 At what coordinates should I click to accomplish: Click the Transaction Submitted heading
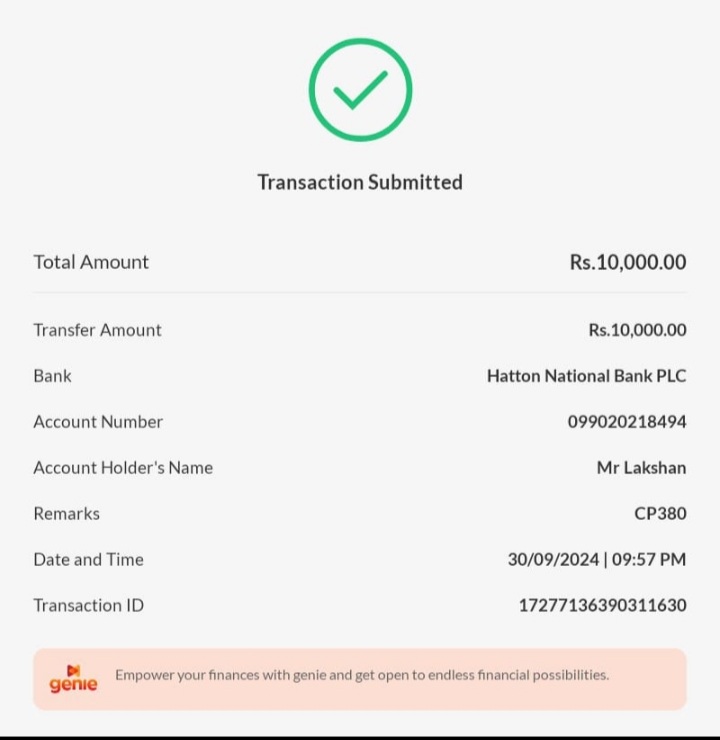tap(360, 182)
